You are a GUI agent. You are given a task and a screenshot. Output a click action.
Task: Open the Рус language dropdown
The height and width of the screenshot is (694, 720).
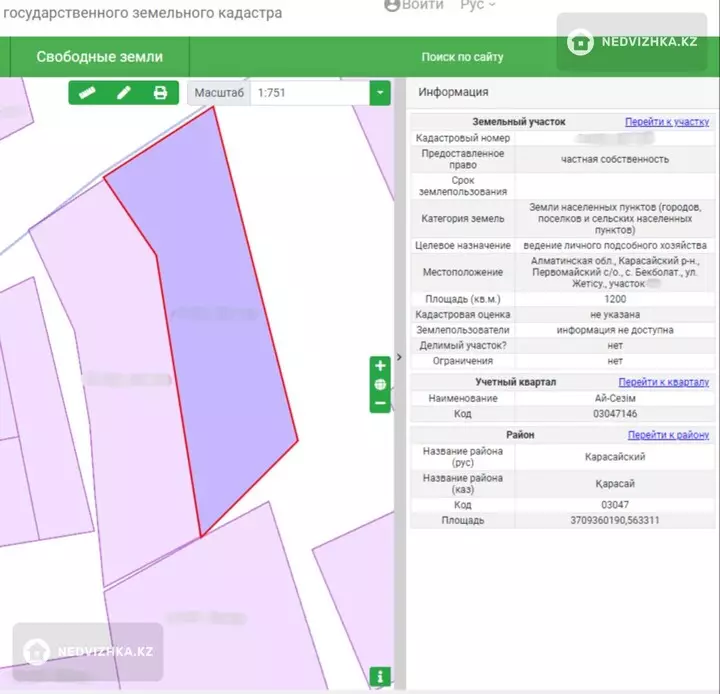point(478,5)
